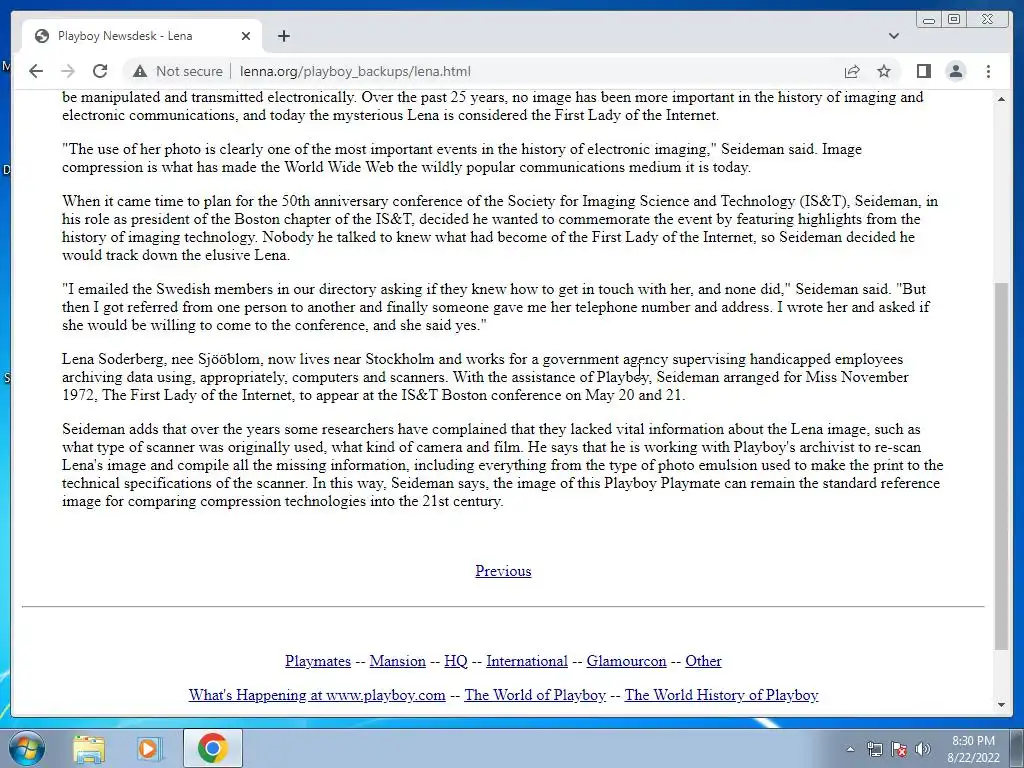
Task: Click the Not secure warning icon
Action: (x=140, y=71)
